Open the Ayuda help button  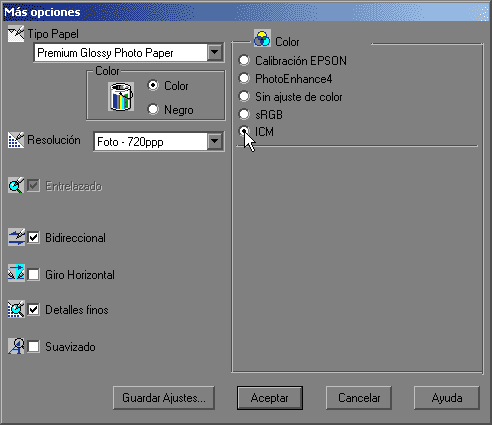pyautogui.click(x=447, y=398)
